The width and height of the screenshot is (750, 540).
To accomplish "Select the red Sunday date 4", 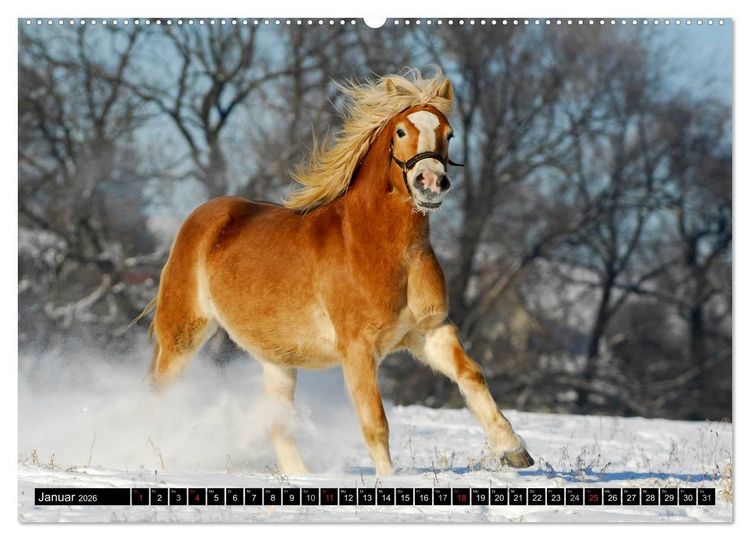I will (197, 497).
